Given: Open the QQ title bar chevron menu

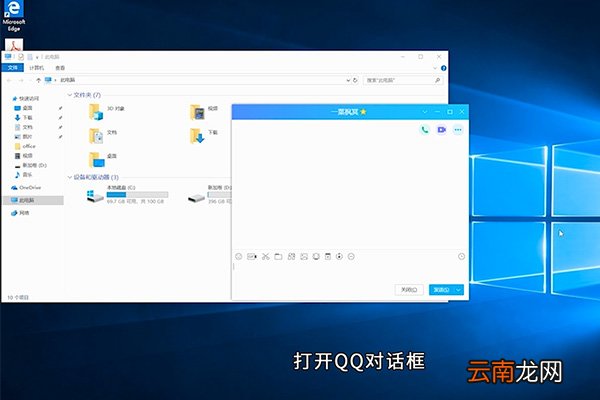Looking at the screenshot, I should pyautogui.click(x=425, y=112).
